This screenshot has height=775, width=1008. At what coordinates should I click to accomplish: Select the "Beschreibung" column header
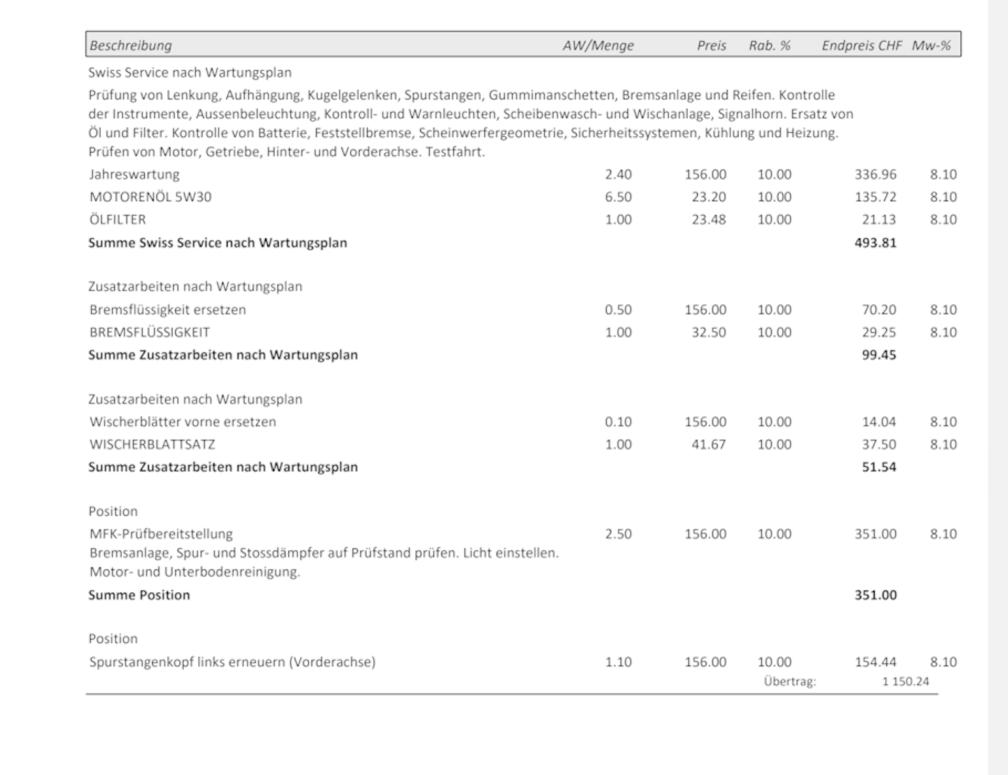130,46
